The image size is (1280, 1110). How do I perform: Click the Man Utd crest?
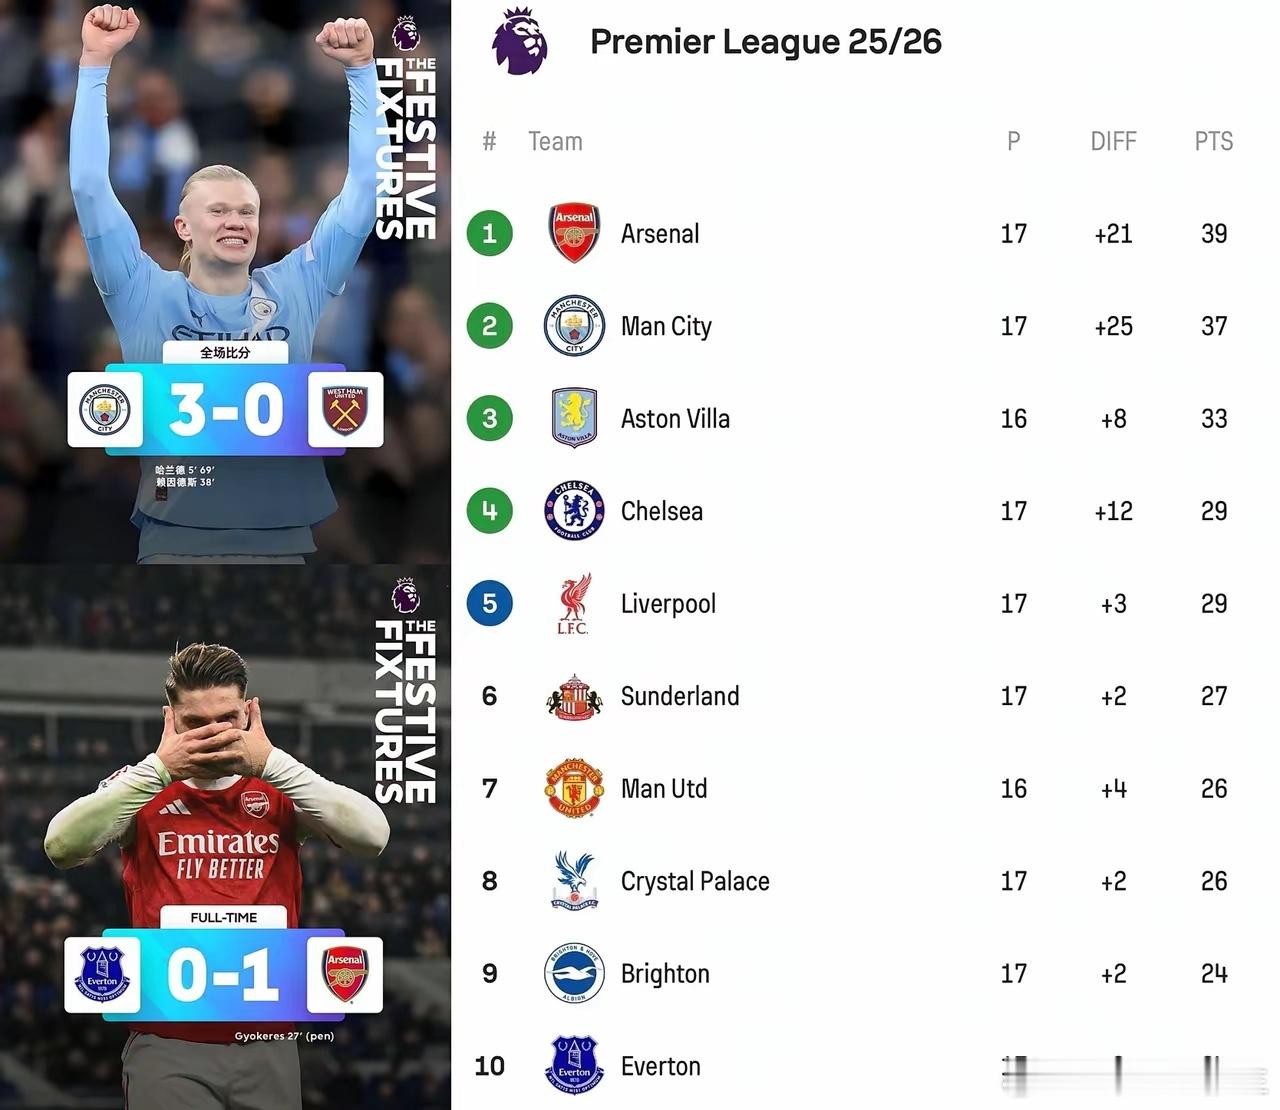click(574, 788)
